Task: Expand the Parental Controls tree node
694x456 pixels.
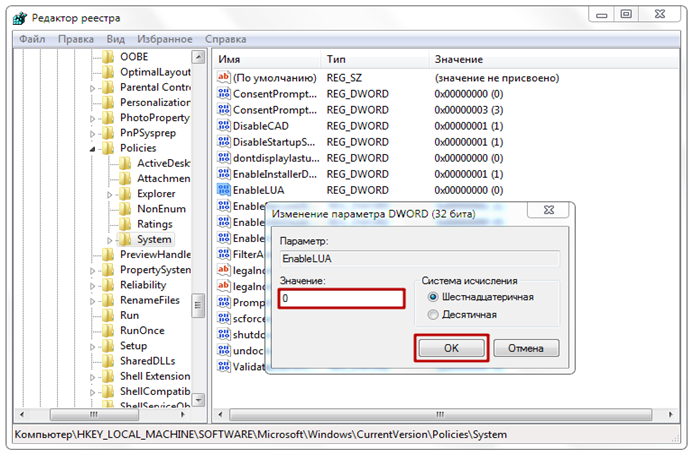Action: tap(94, 88)
